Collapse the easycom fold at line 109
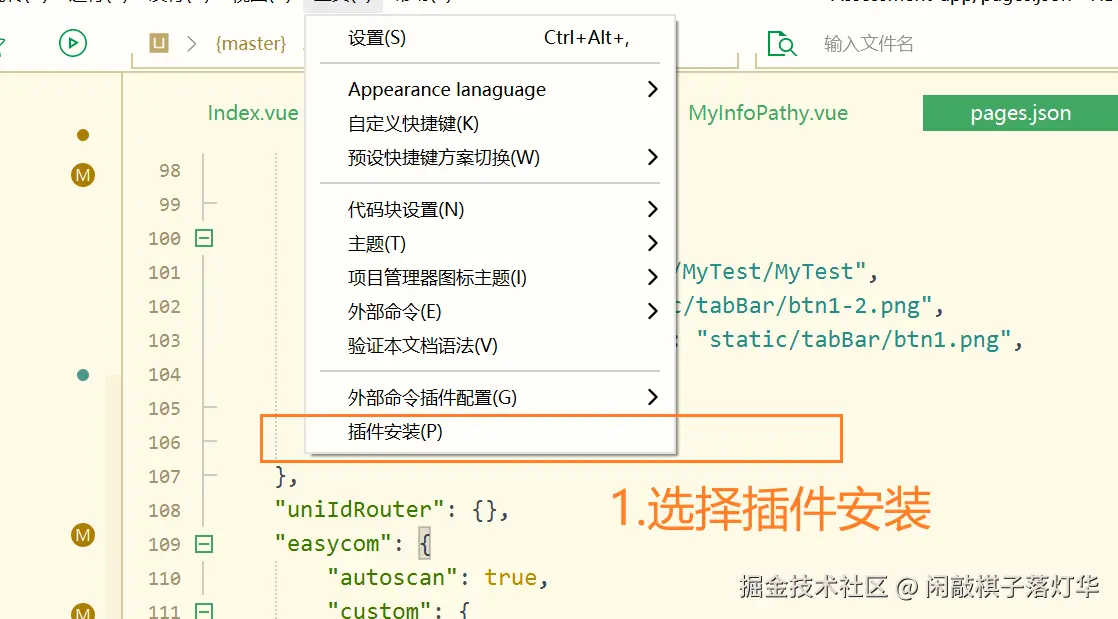The image size is (1118, 619). pyautogui.click(x=204, y=544)
